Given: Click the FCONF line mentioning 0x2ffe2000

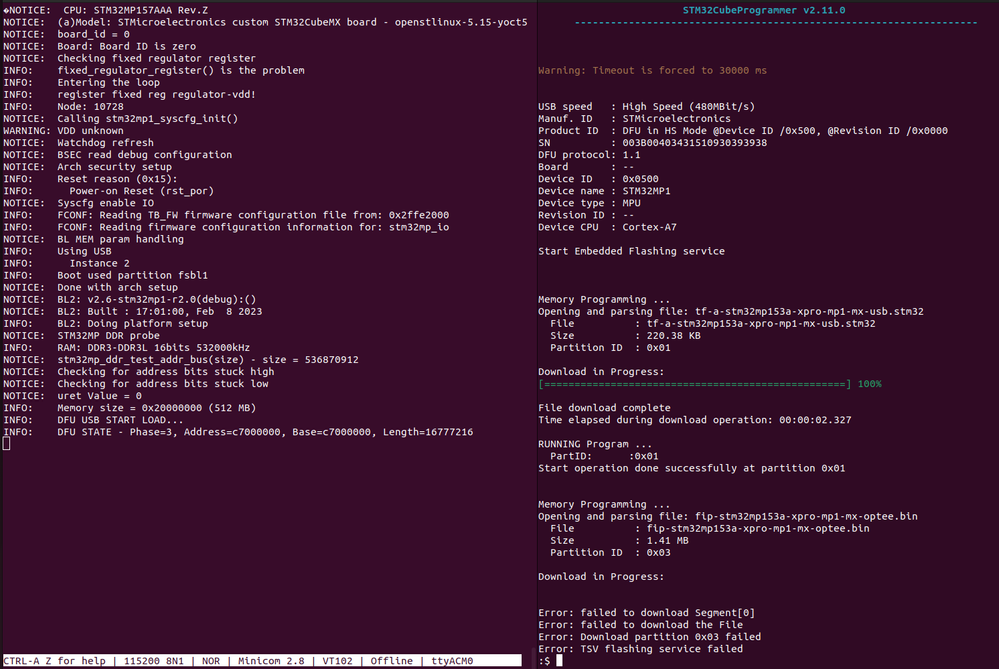Looking at the screenshot, I should (226, 215).
